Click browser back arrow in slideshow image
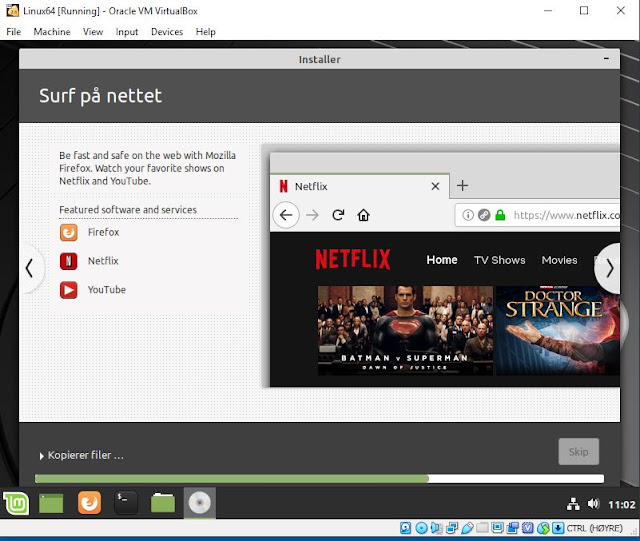640x541 pixels. [286, 215]
